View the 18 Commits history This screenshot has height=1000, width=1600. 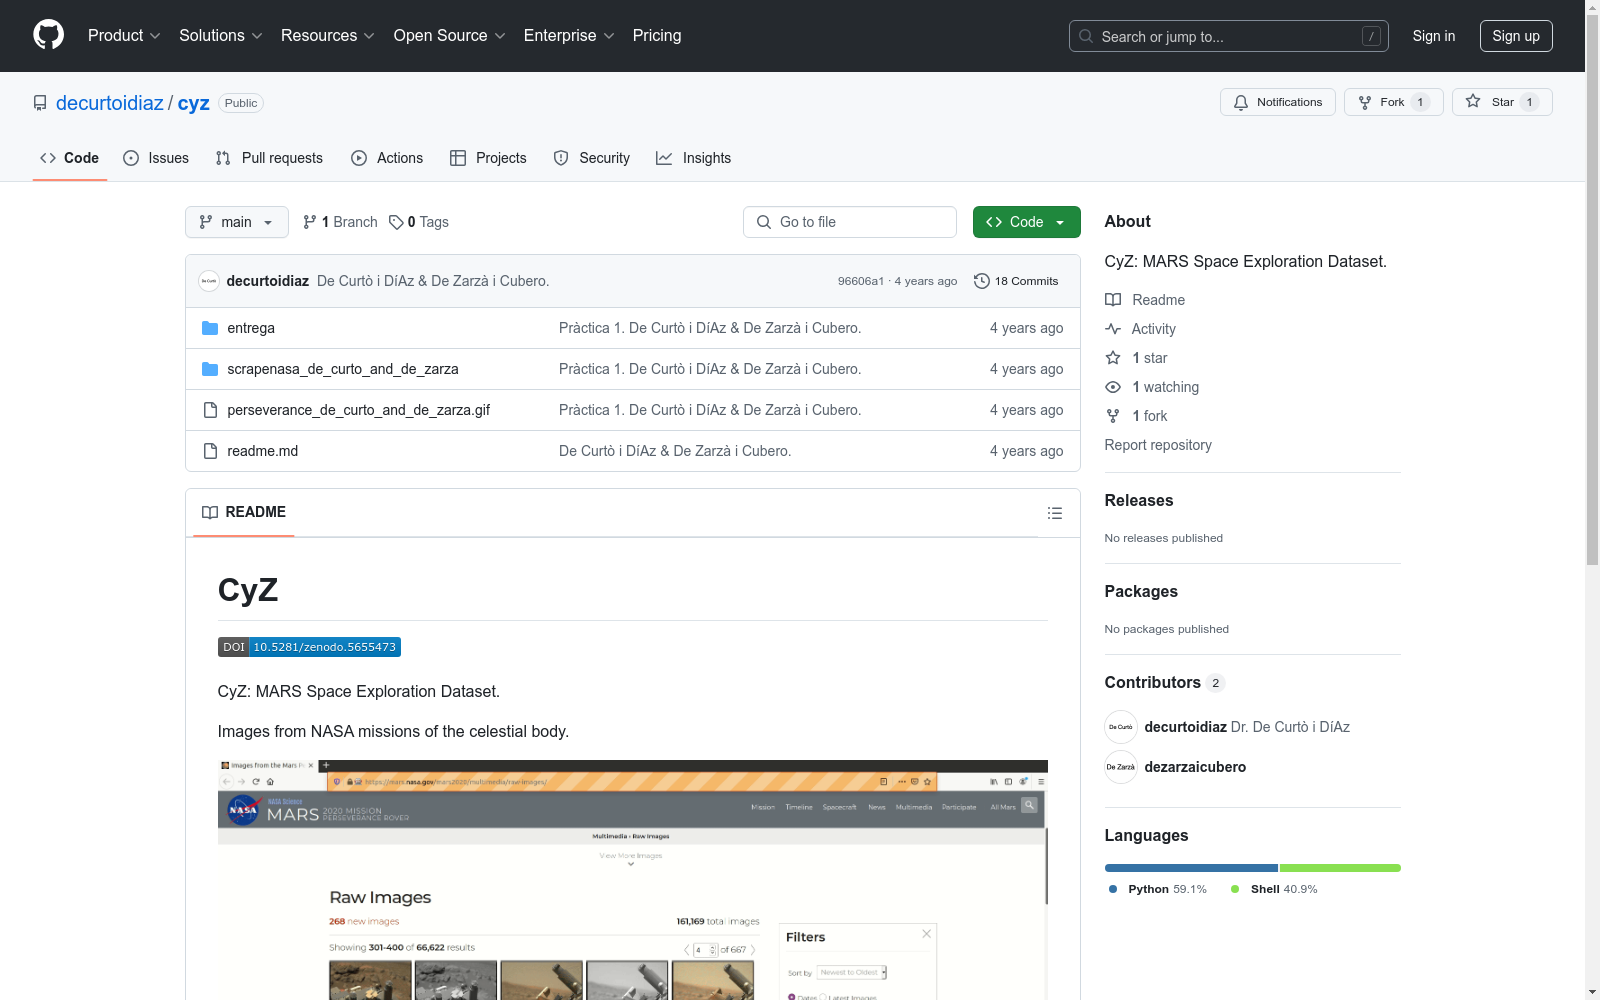tap(1016, 281)
